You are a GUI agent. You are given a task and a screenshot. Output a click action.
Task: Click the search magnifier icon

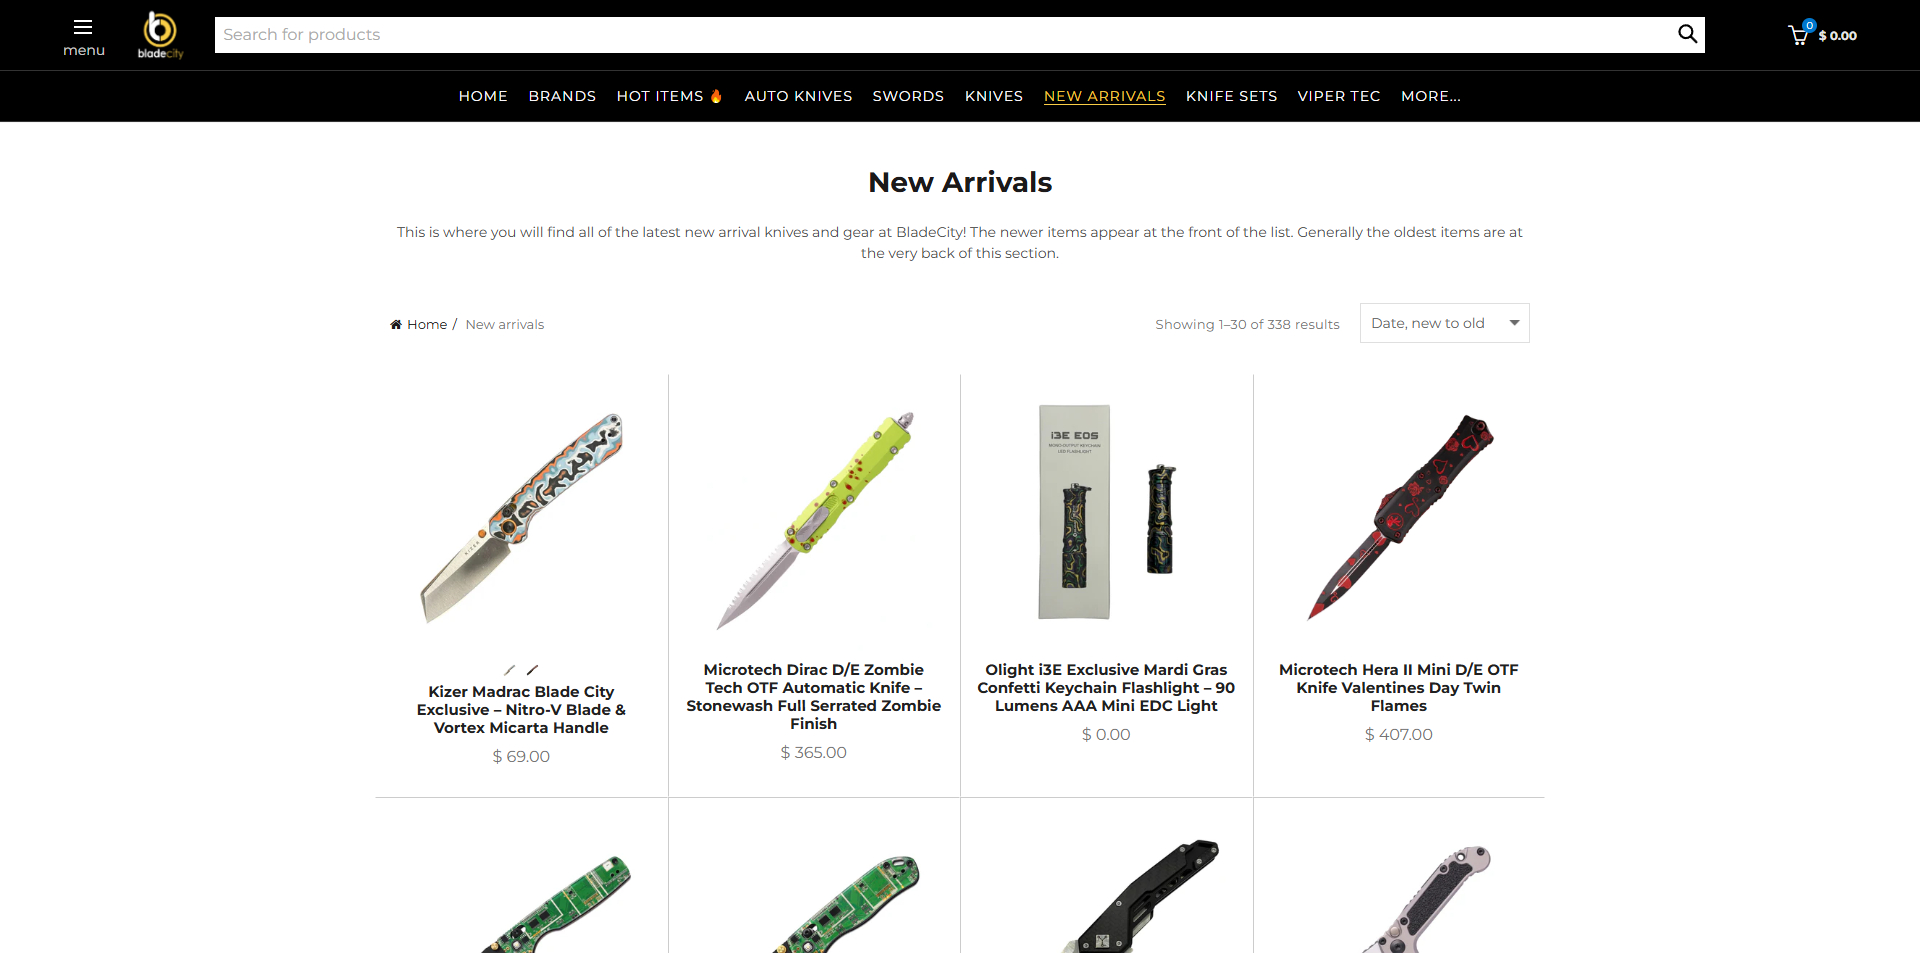coord(1687,34)
